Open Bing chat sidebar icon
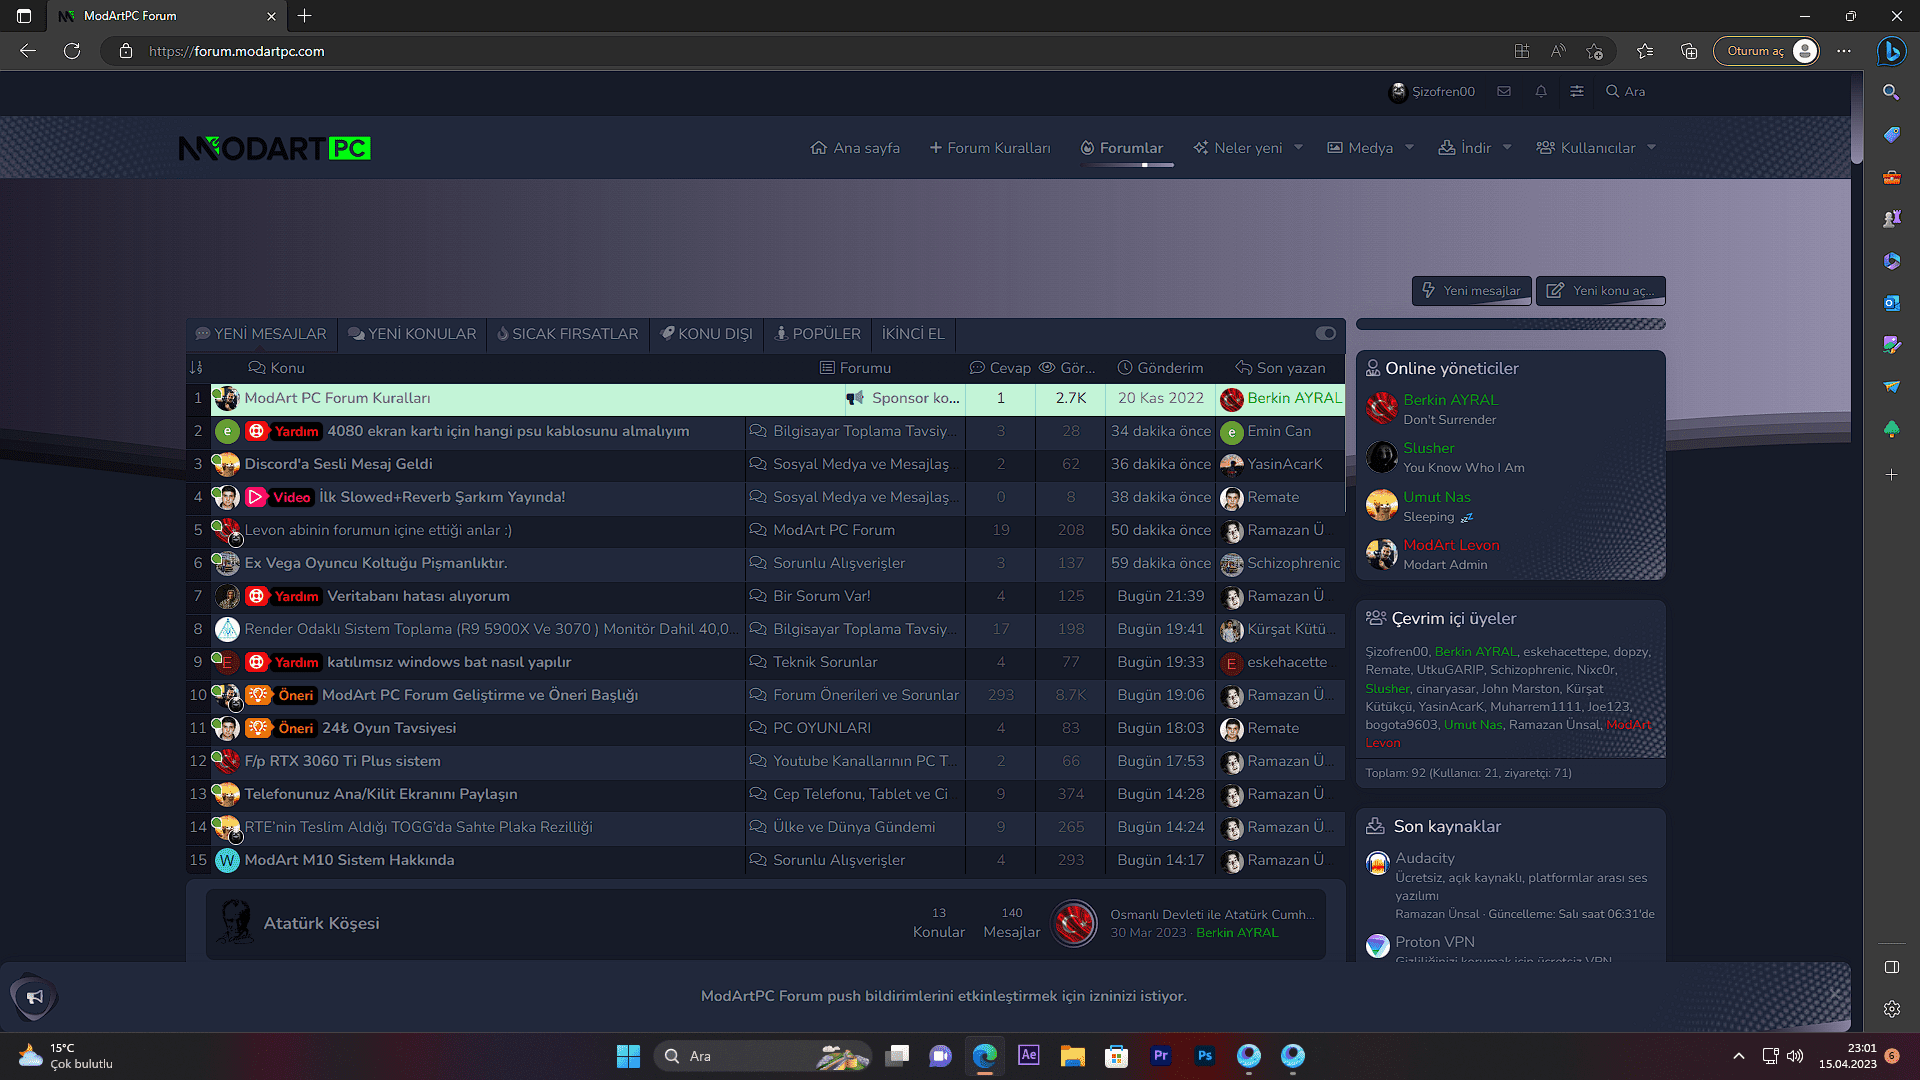1920x1080 pixels. coord(1891,51)
